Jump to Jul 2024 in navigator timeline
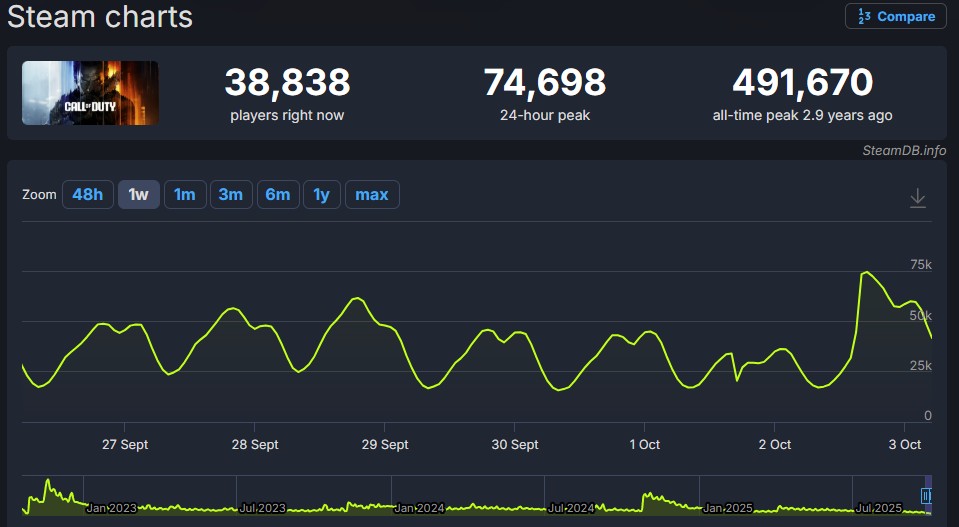 click(573, 508)
